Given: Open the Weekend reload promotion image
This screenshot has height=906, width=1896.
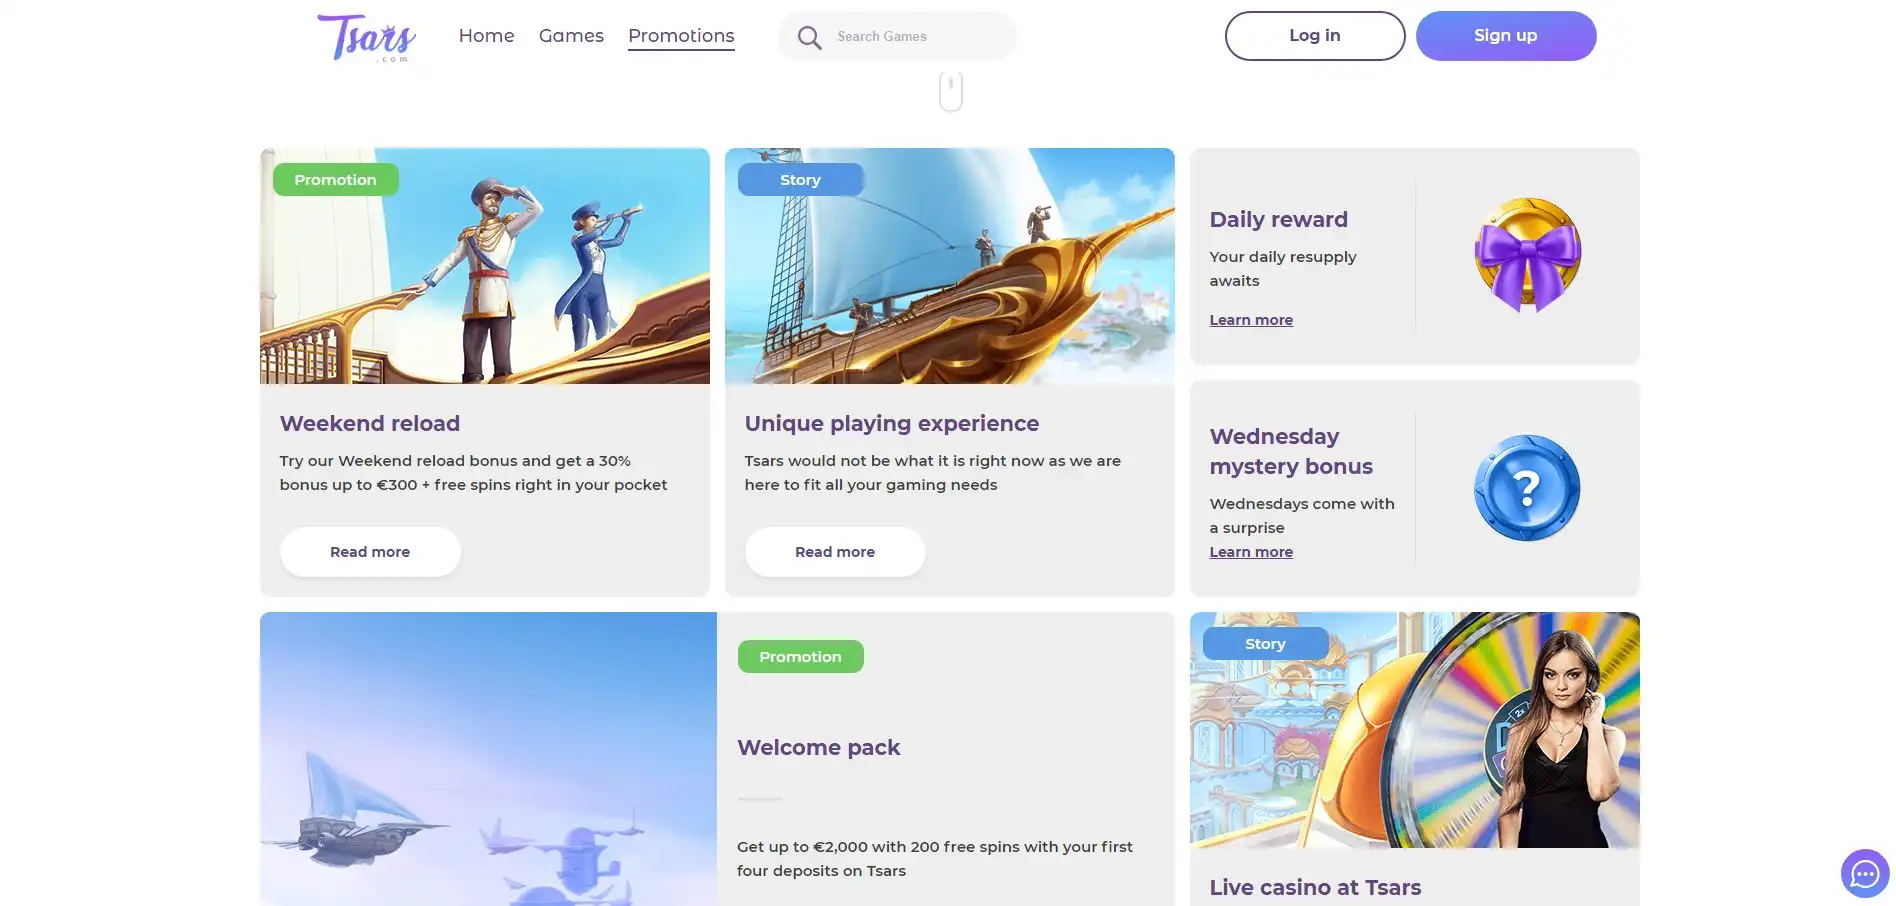Looking at the screenshot, I should pos(485,280).
